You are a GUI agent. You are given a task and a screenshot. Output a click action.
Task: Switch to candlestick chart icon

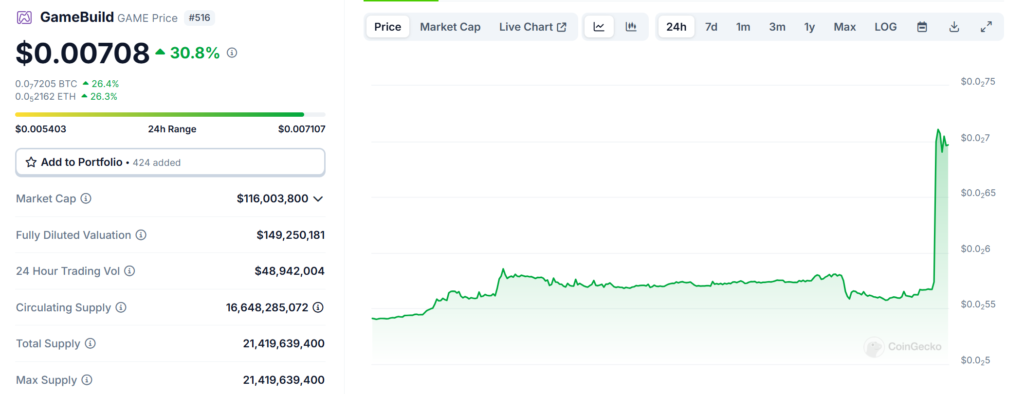631,27
